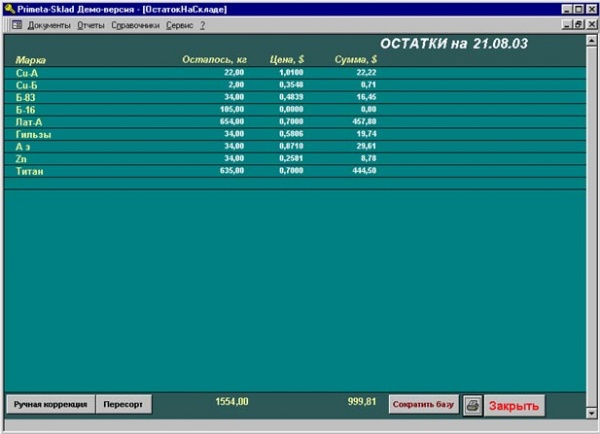Image resolution: width=600 pixels, height=434 pixels.
Task: Click the Сократить базу button
Action: (424, 404)
